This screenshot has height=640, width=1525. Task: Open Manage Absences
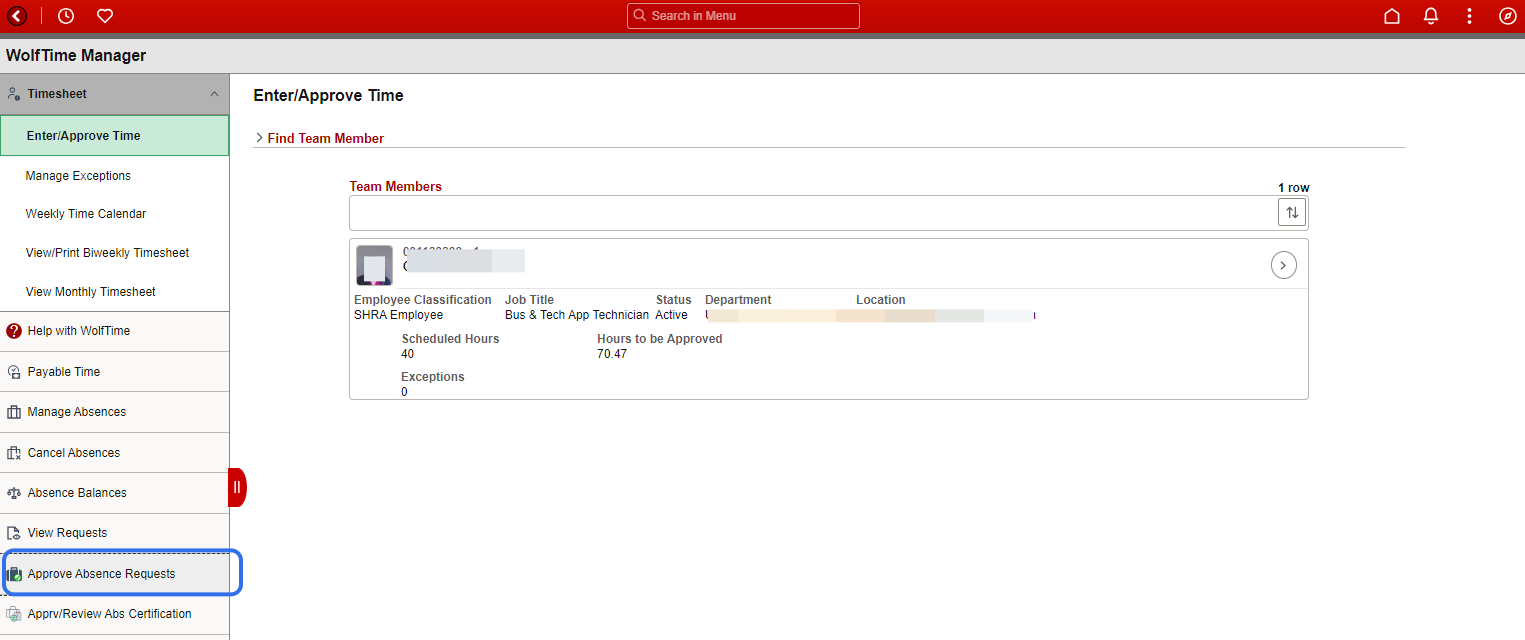[x=115, y=412]
